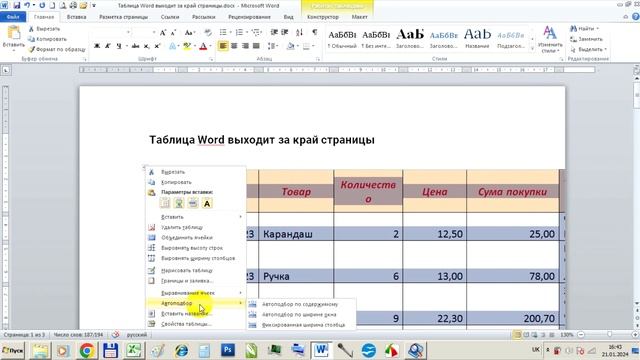Viewport: 640px width, 360px height.
Task: Click the Chrome icon in taskbar
Action: click(x=87, y=350)
